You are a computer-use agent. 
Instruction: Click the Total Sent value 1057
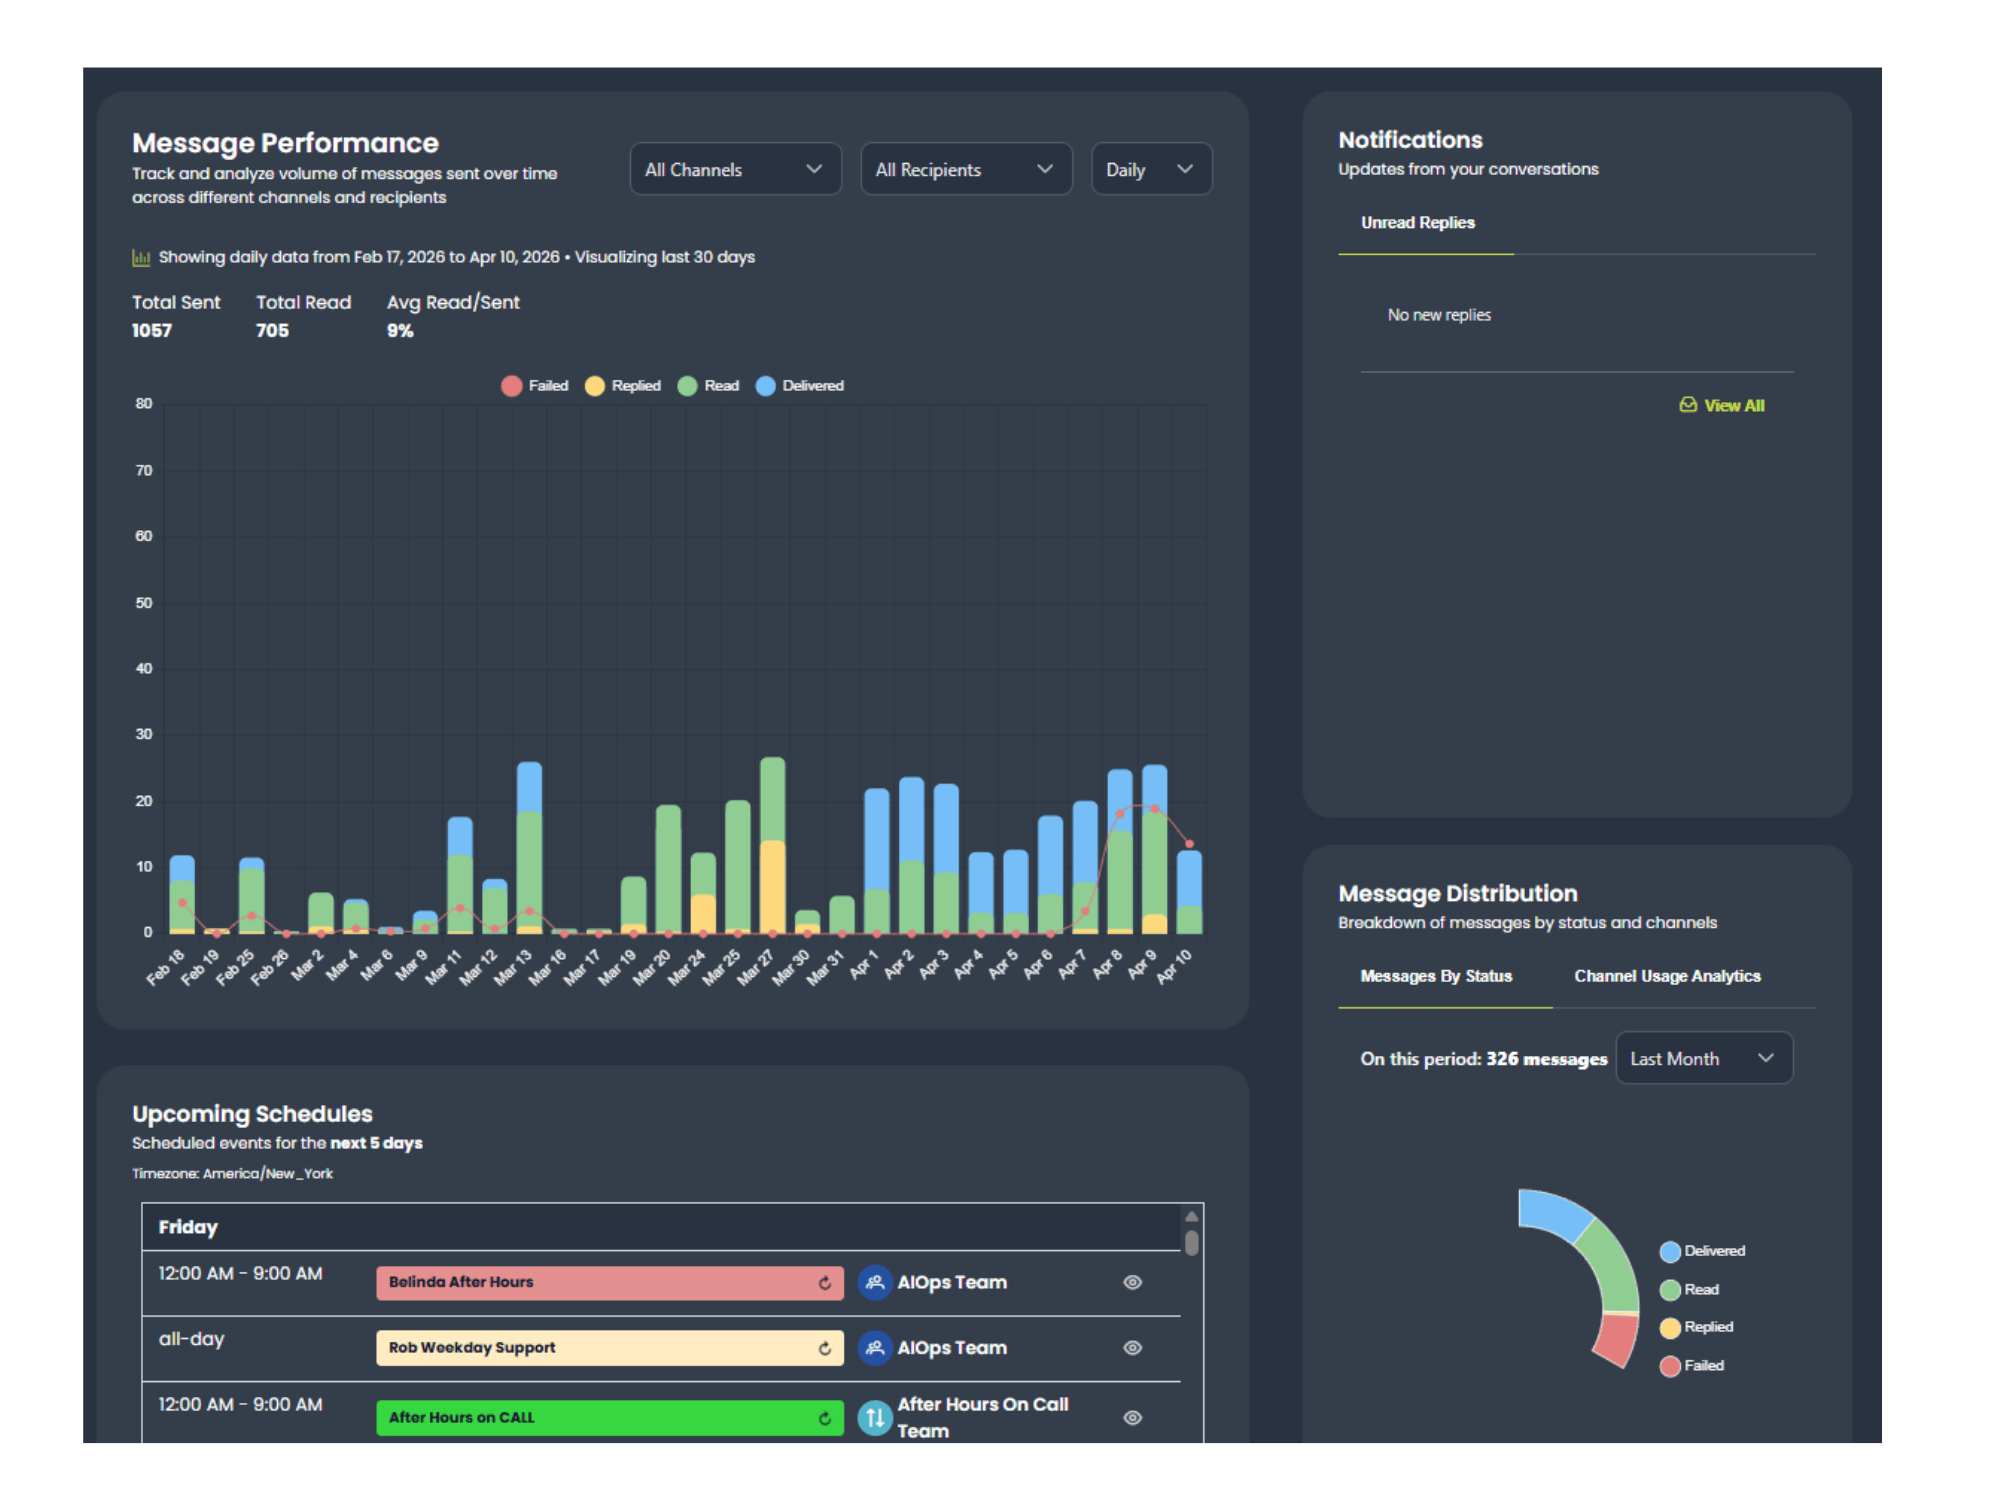152,331
